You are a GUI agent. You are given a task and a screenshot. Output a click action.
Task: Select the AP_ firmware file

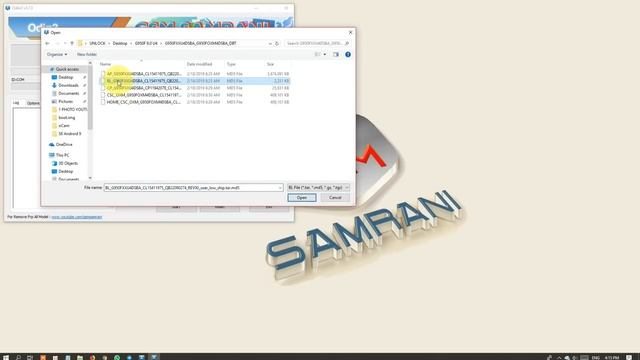click(x=195, y=74)
